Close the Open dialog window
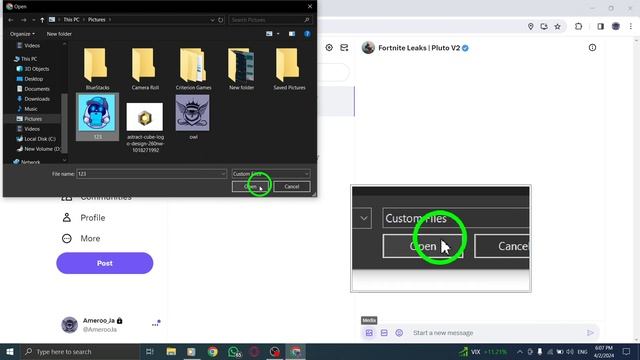The image size is (640, 360). [310, 7]
